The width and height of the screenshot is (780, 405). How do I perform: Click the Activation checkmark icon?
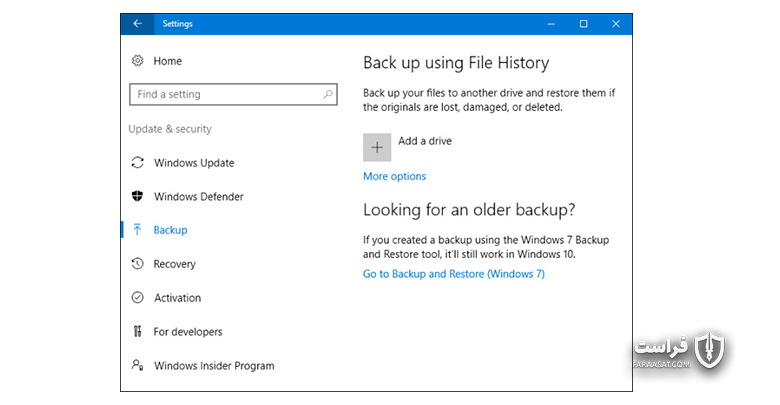click(138, 298)
